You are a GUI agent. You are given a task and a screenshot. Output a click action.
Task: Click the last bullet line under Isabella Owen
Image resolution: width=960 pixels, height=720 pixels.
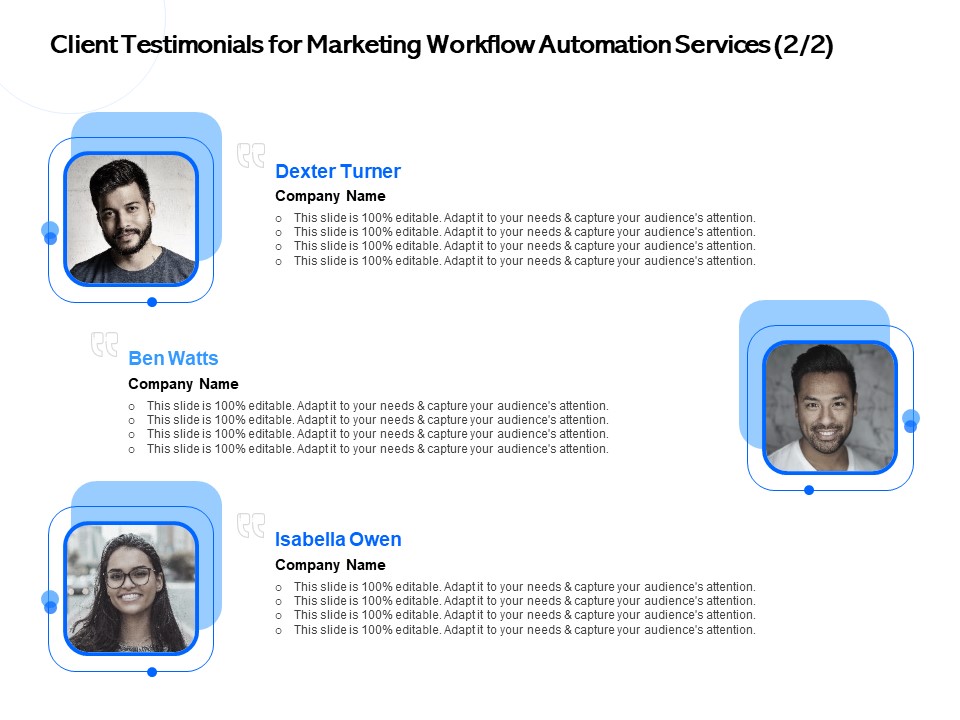[516, 630]
